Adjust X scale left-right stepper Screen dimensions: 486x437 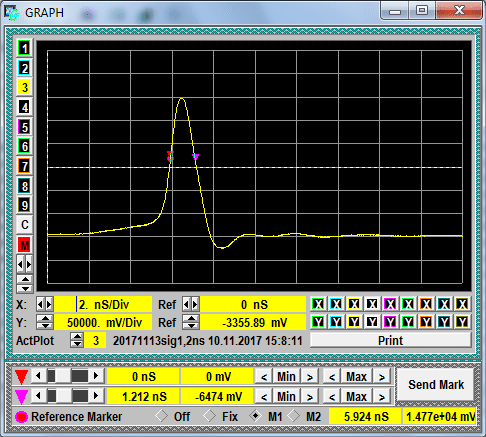pyautogui.click(x=44, y=304)
